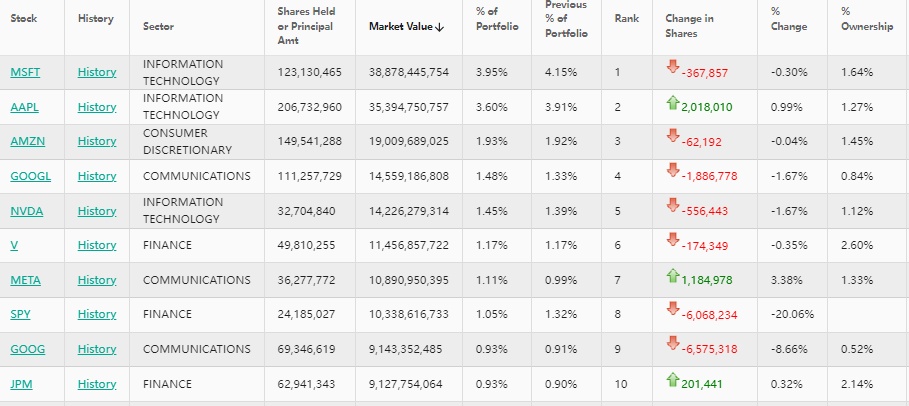View History for the AMZN row

(x=97, y=142)
